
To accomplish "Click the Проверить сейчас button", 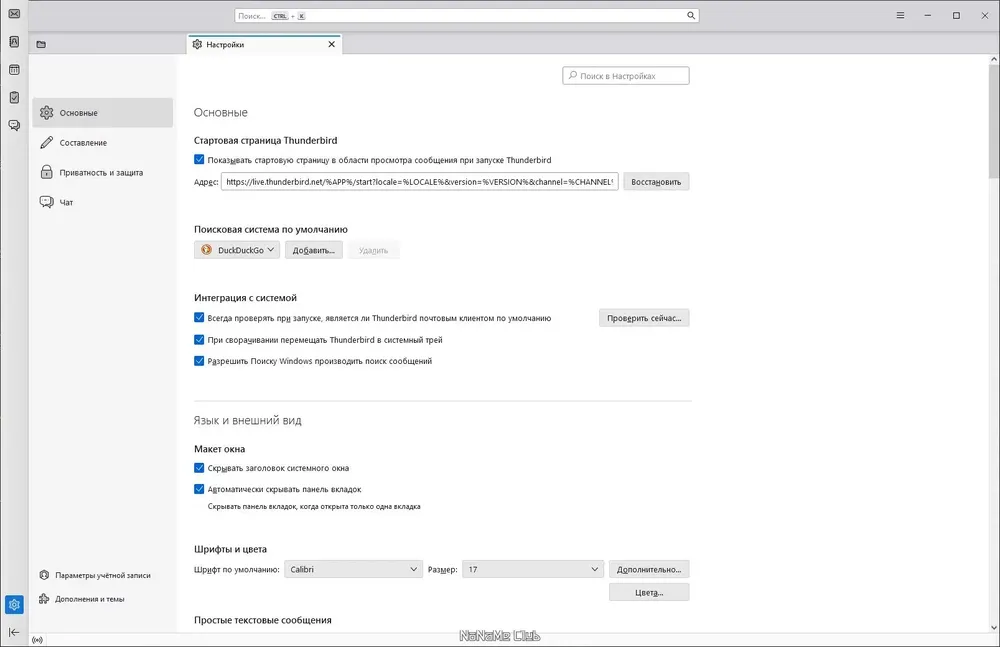I will tap(643, 318).
